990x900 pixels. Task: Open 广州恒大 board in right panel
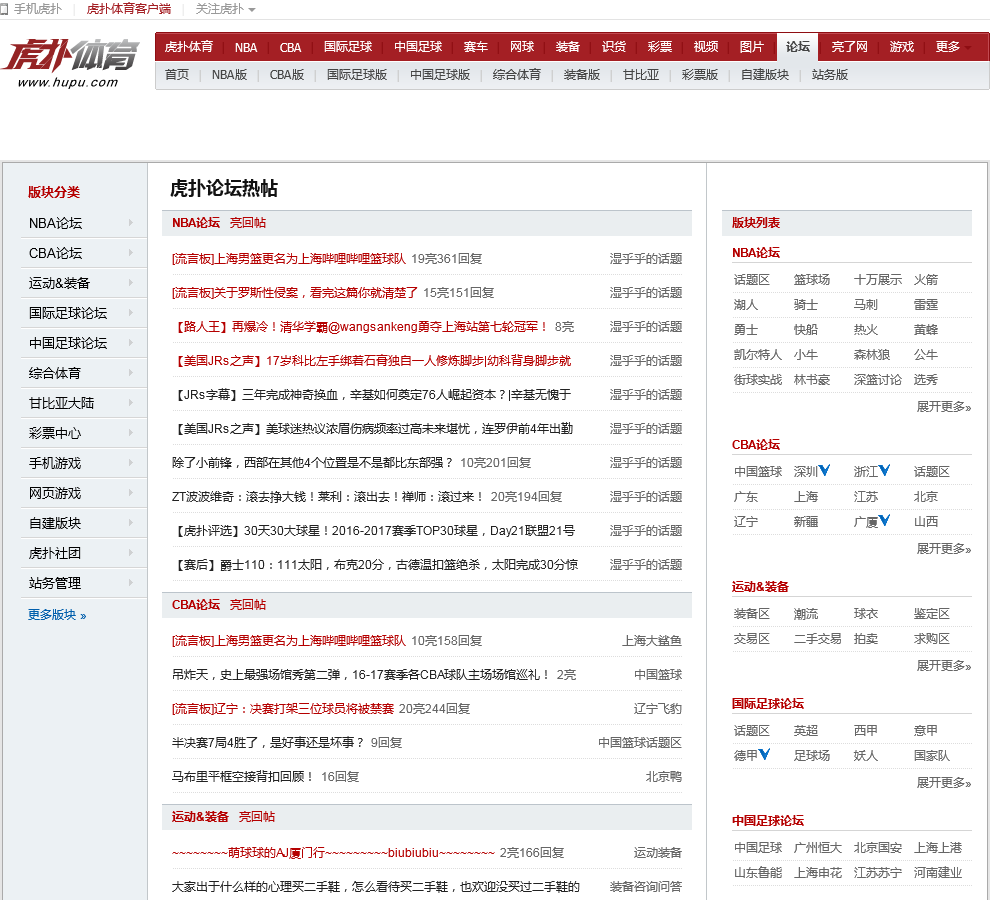[818, 848]
